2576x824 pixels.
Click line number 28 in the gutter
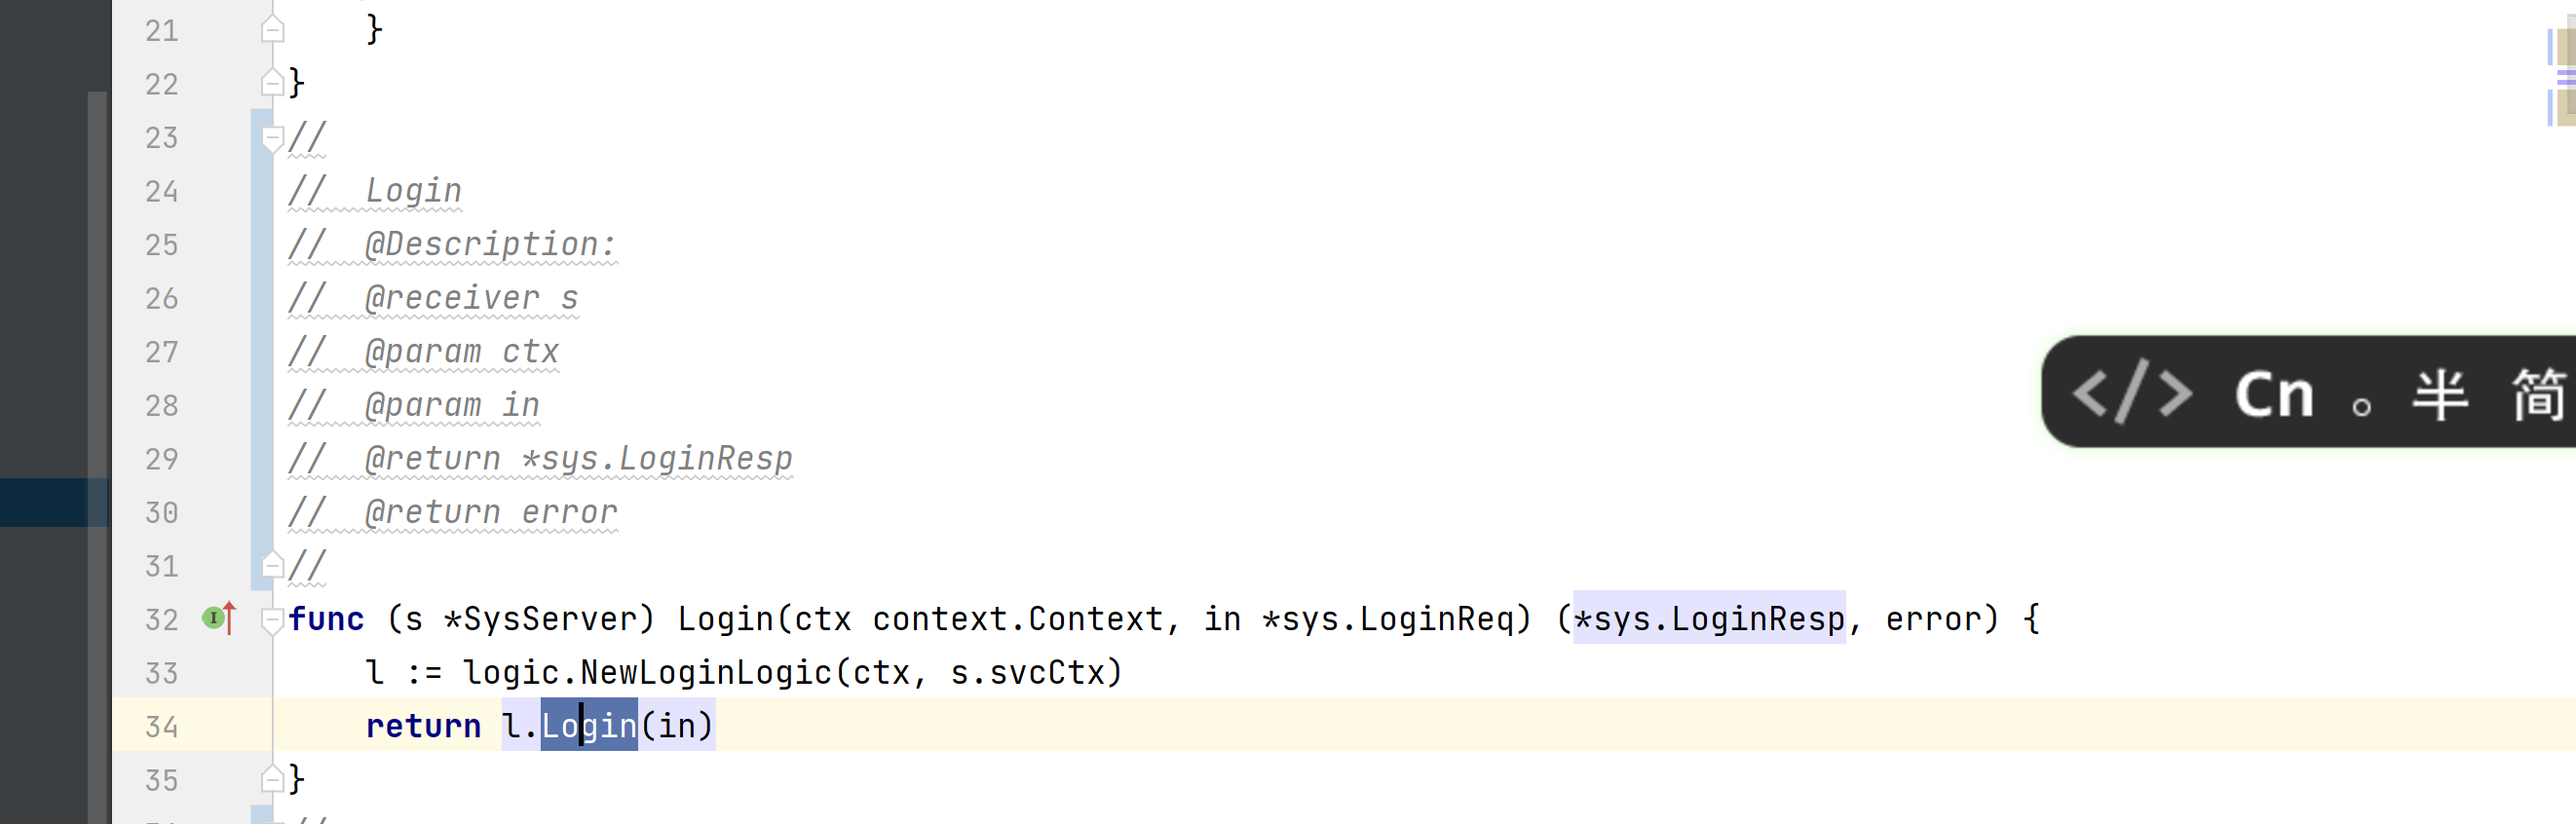point(161,405)
